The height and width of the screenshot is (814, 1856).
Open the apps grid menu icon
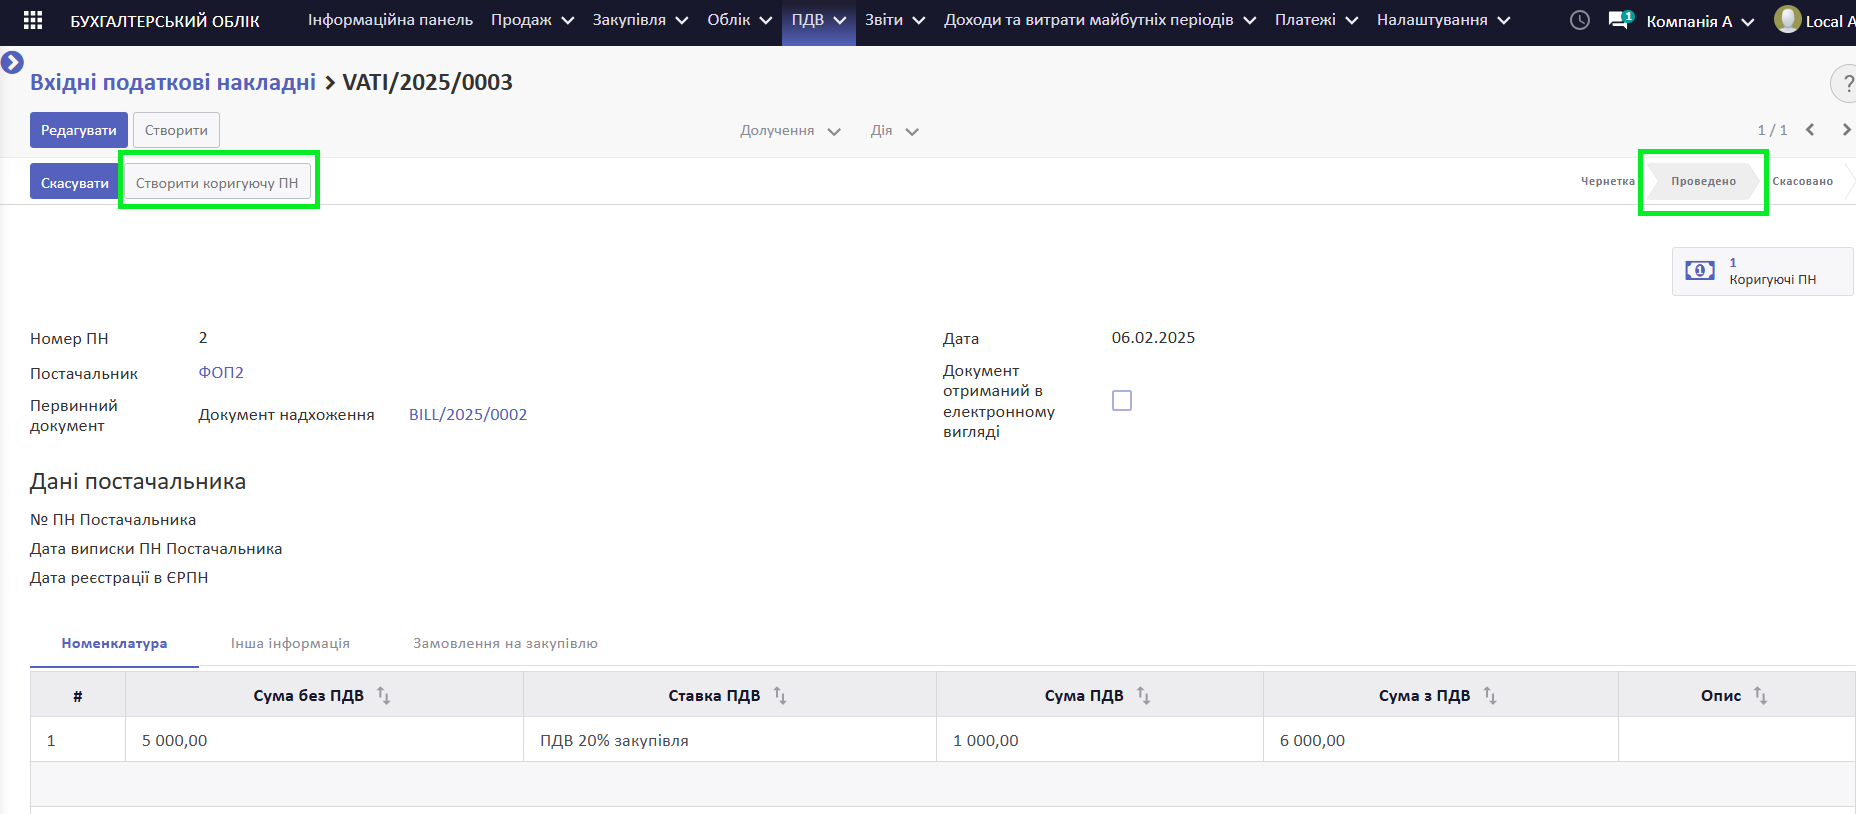pos(33,20)
